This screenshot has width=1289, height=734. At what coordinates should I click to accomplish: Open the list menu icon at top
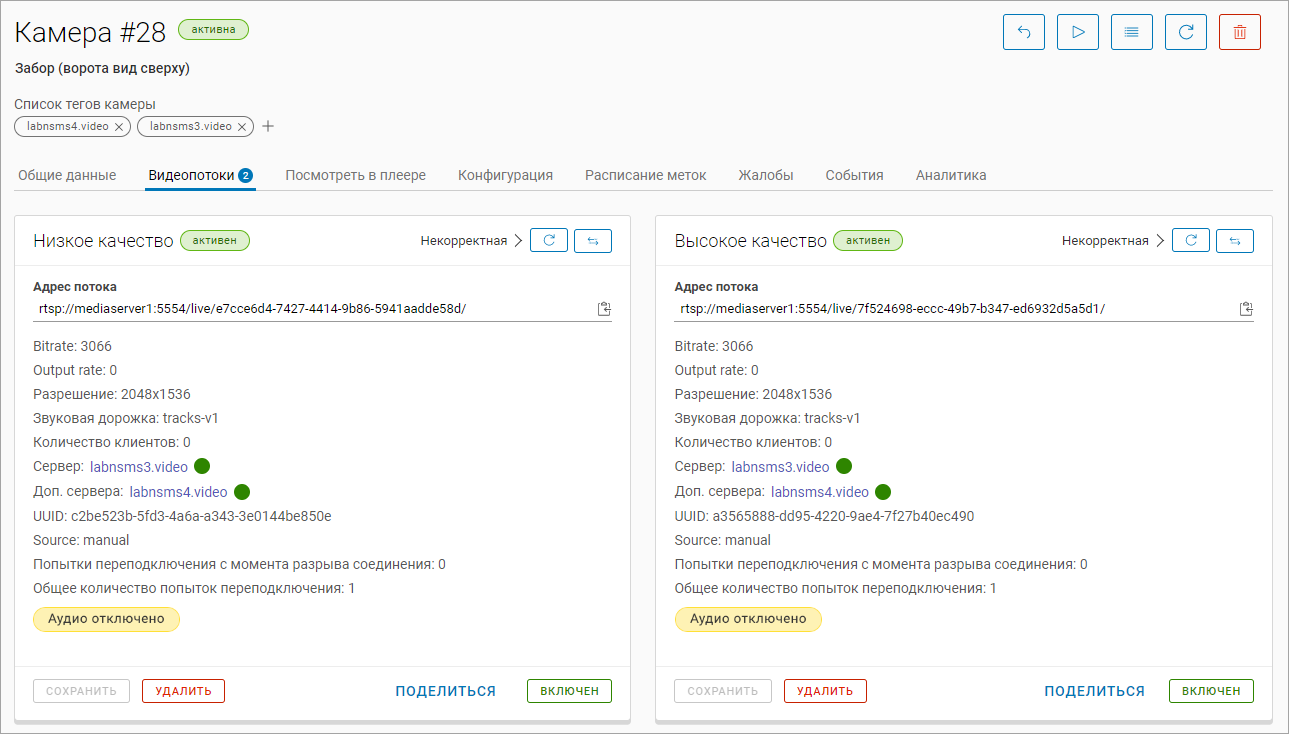coord(1132,32)
